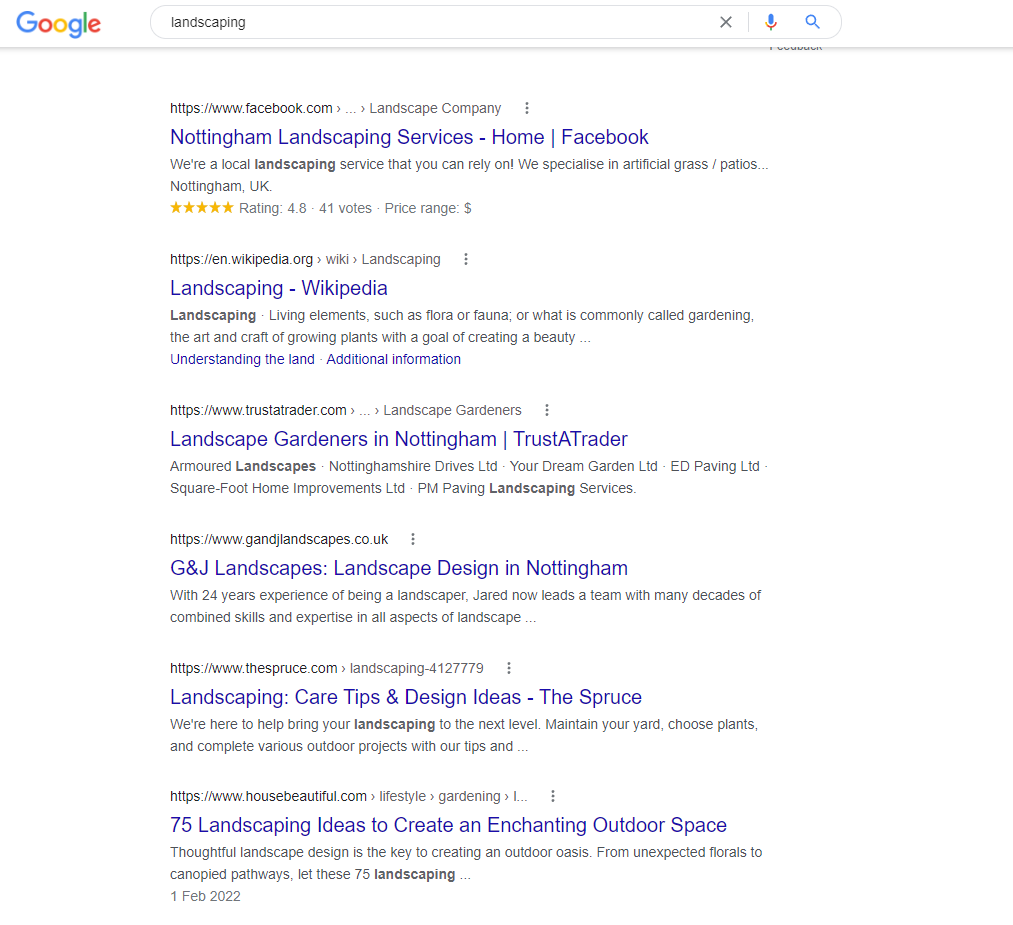Open the three-dot menu for the Facebook result
The image size is (1013, 925).
[527, 108]
